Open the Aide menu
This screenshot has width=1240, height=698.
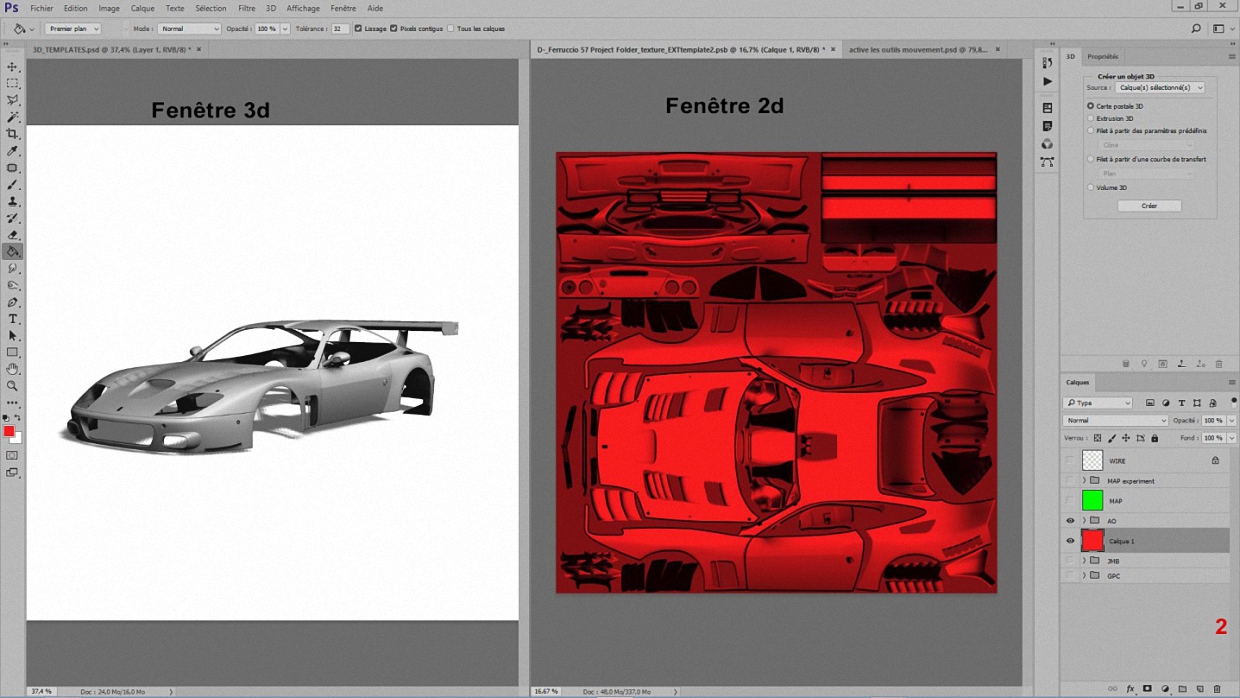(375, 8)
